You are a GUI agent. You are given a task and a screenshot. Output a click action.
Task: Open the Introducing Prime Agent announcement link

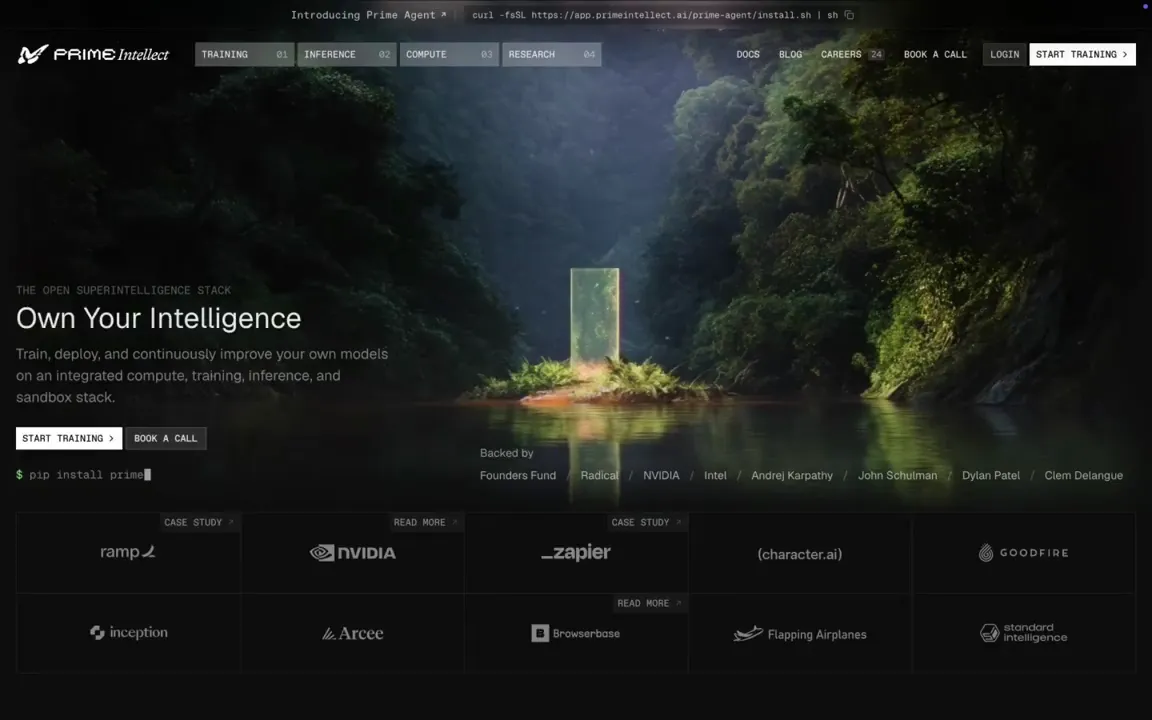[368, 15]
